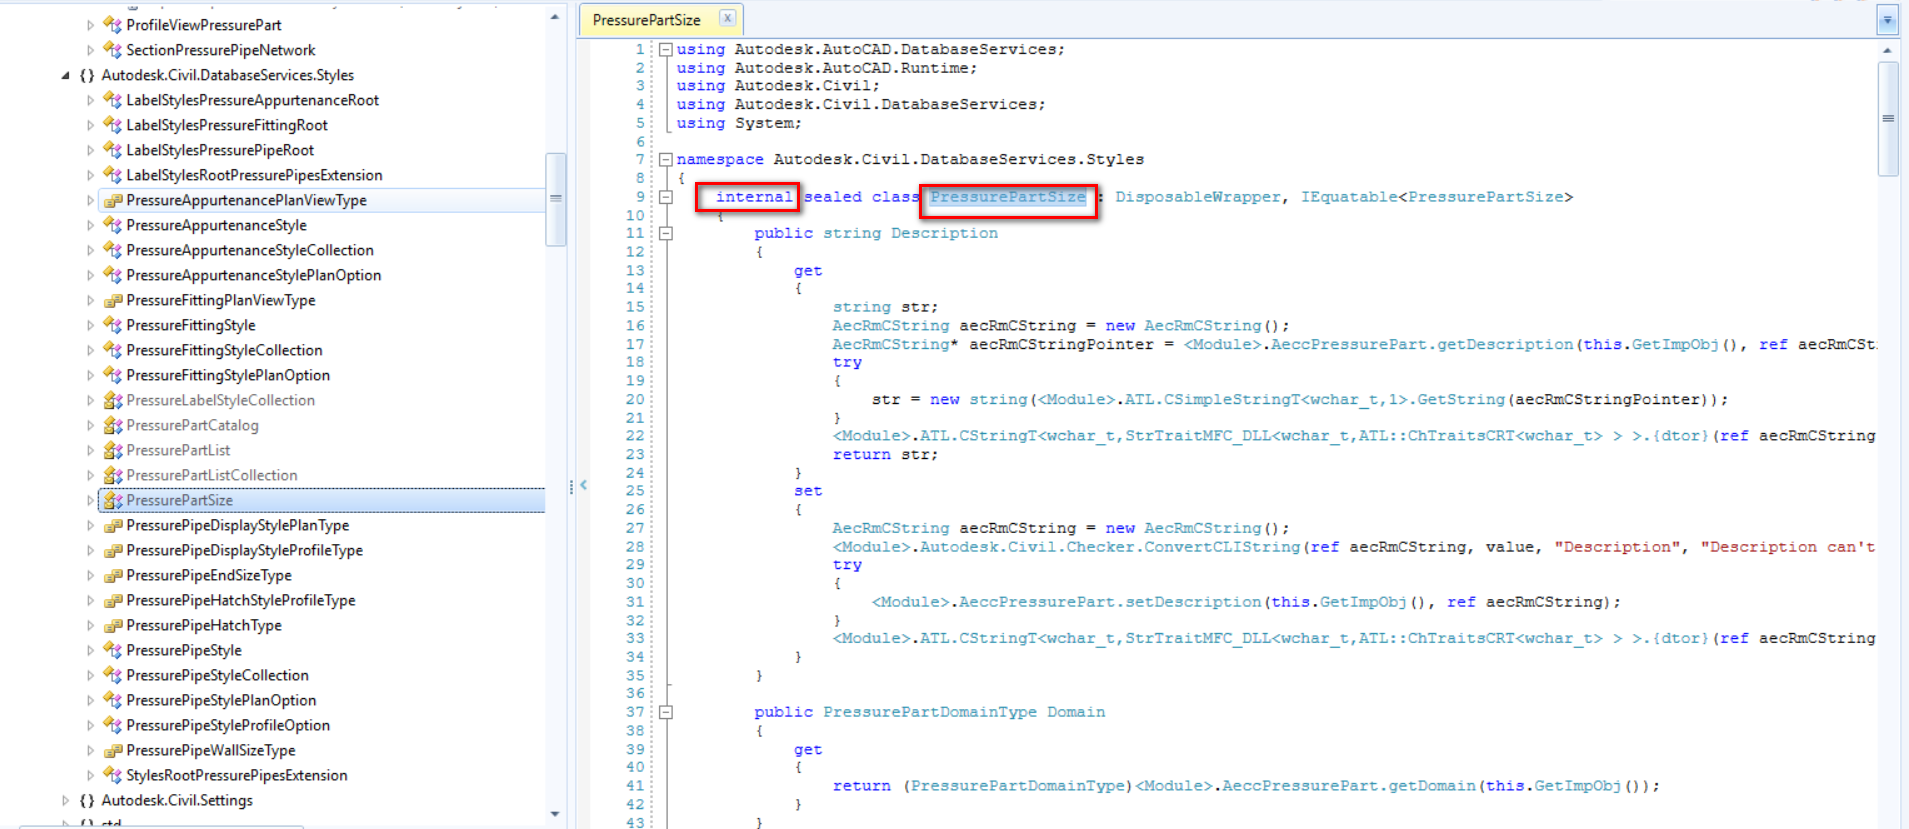Click the code editor scroll-up arrow
This screenshot has height=829, width=1909.
pyautogui.click(x=1888, y=50)
